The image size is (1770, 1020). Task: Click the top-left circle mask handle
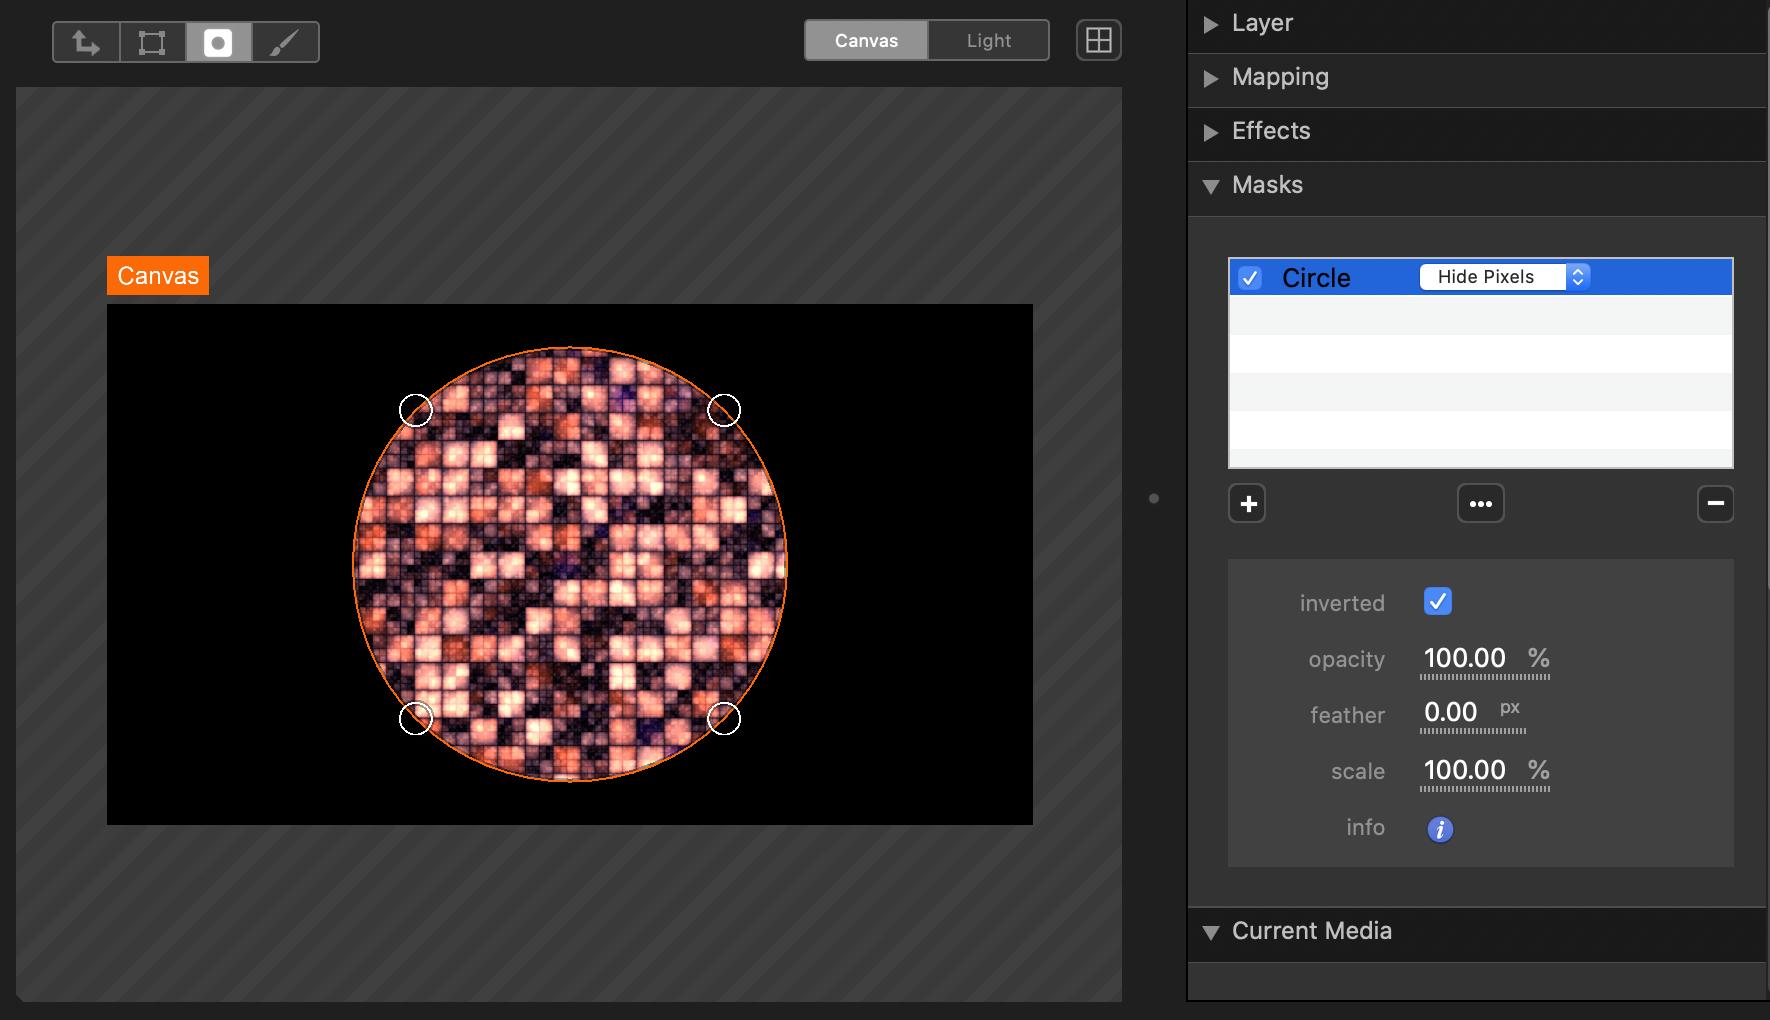point(416,410)
